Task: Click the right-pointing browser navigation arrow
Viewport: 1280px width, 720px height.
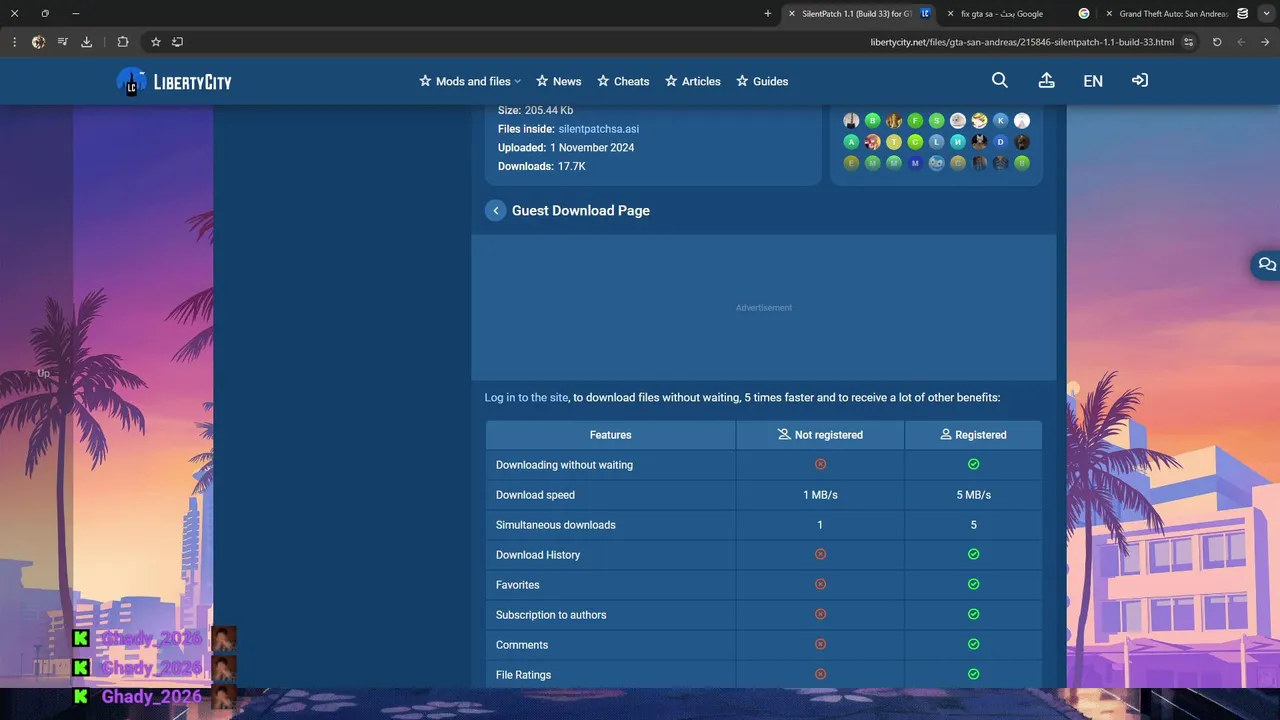Action: [1266, 42]
